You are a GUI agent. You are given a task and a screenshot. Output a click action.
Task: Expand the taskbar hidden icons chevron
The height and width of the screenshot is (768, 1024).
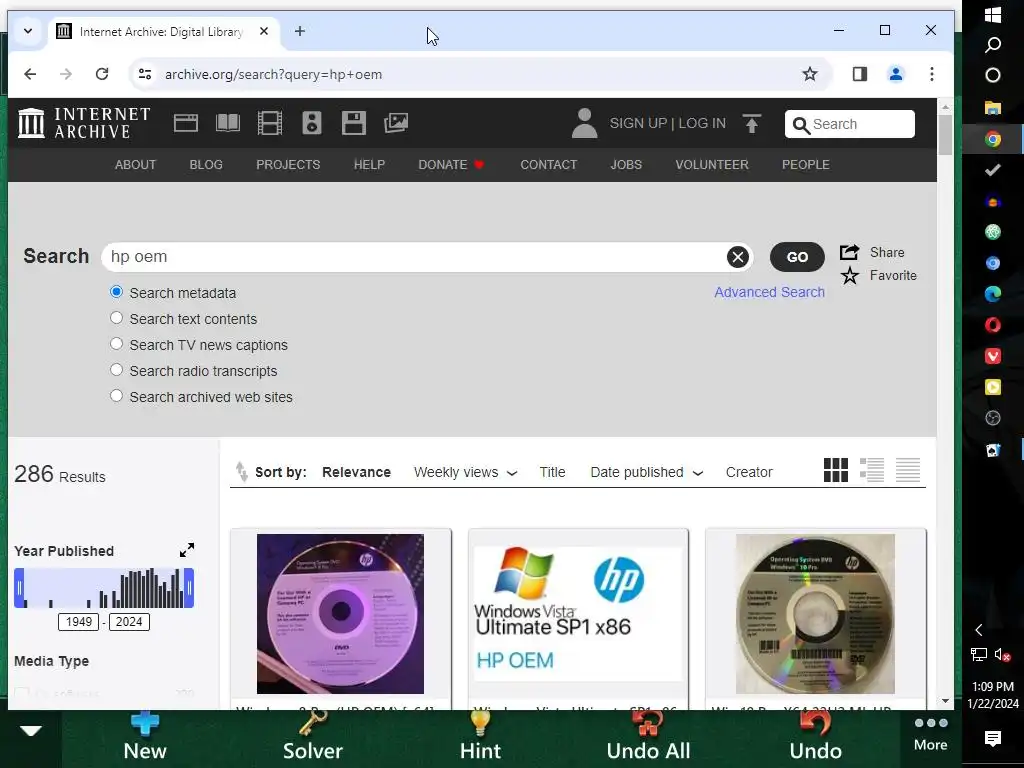(978, 630)
